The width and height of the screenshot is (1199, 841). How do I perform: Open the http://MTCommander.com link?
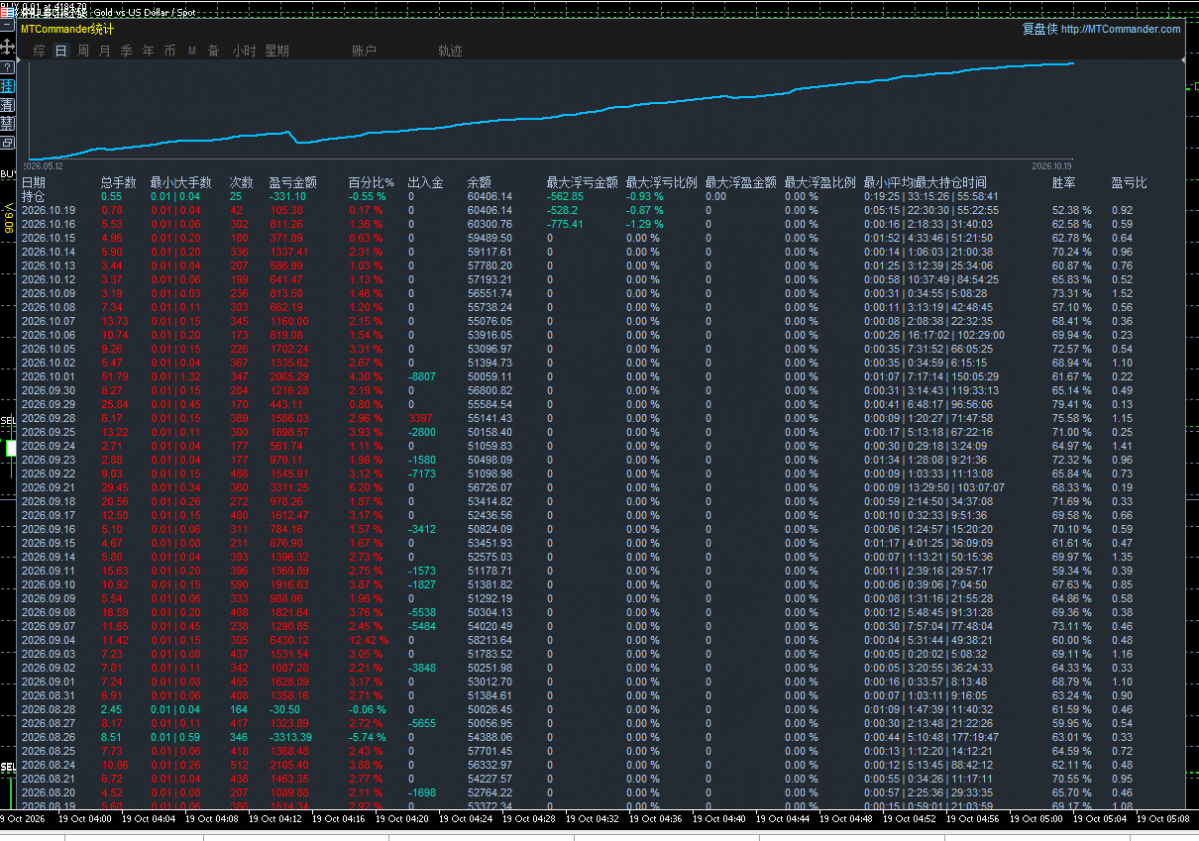pos(1120,29)
